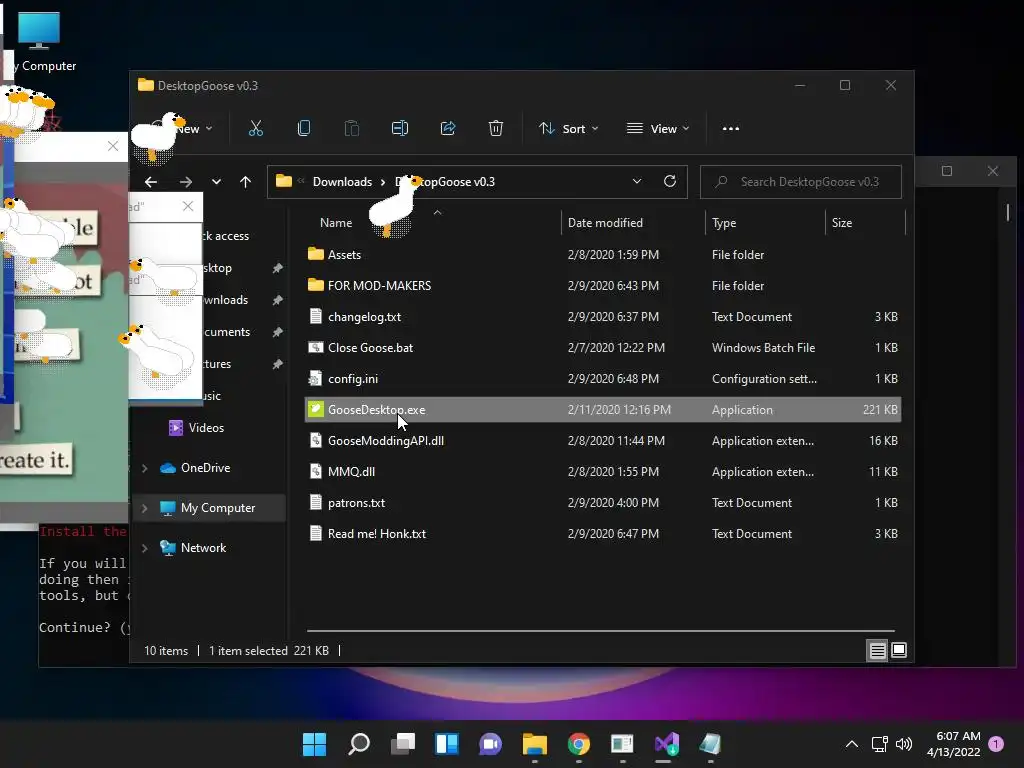
Task: Open the Sort dropdown menu
Action: (x=568, y=129)
